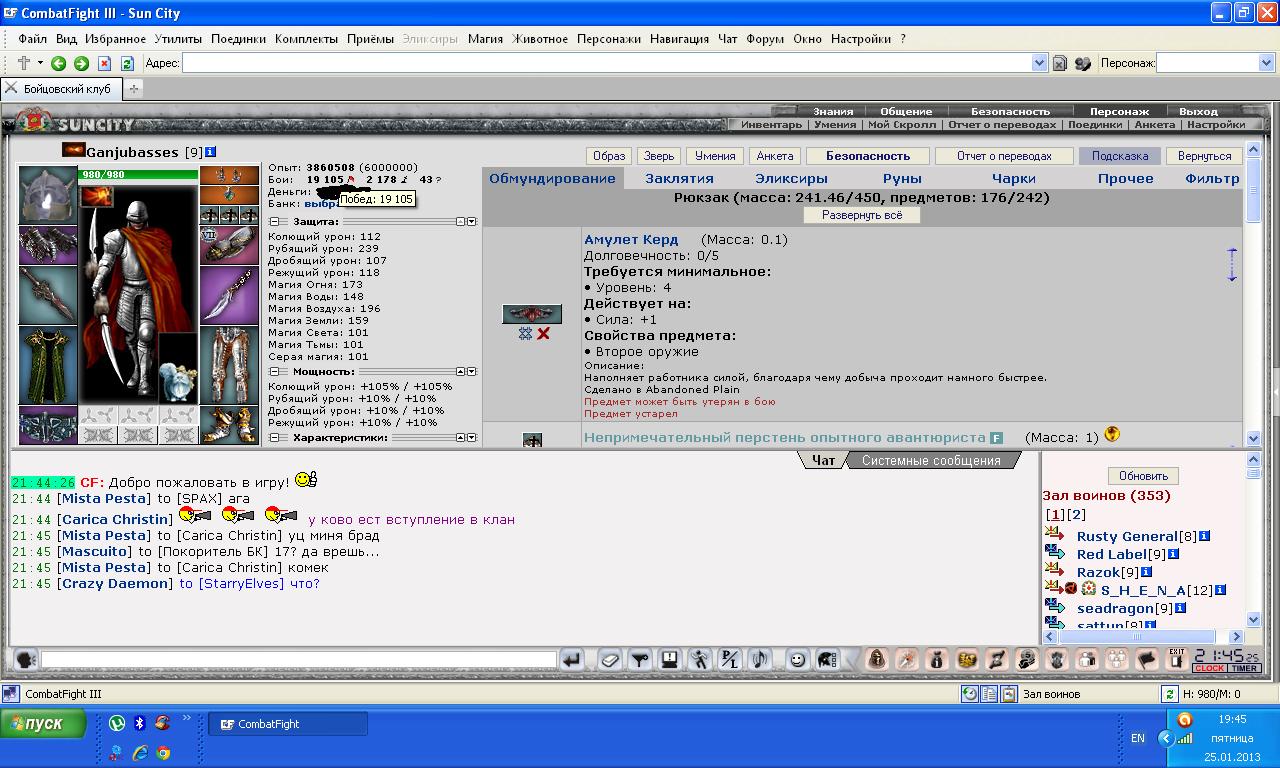Select the Инвентарь header tab
The image size is (1280, 768).
coord(771,125)
